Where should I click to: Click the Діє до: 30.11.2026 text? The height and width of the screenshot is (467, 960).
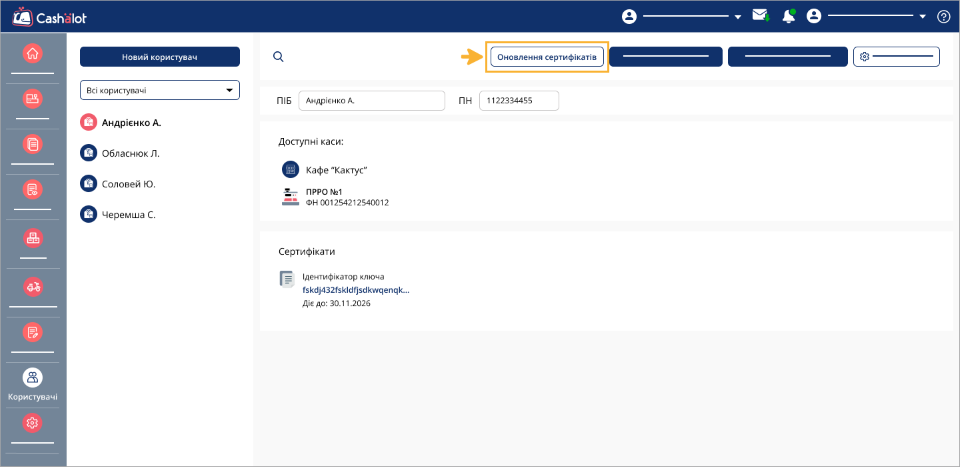(337, 302)
